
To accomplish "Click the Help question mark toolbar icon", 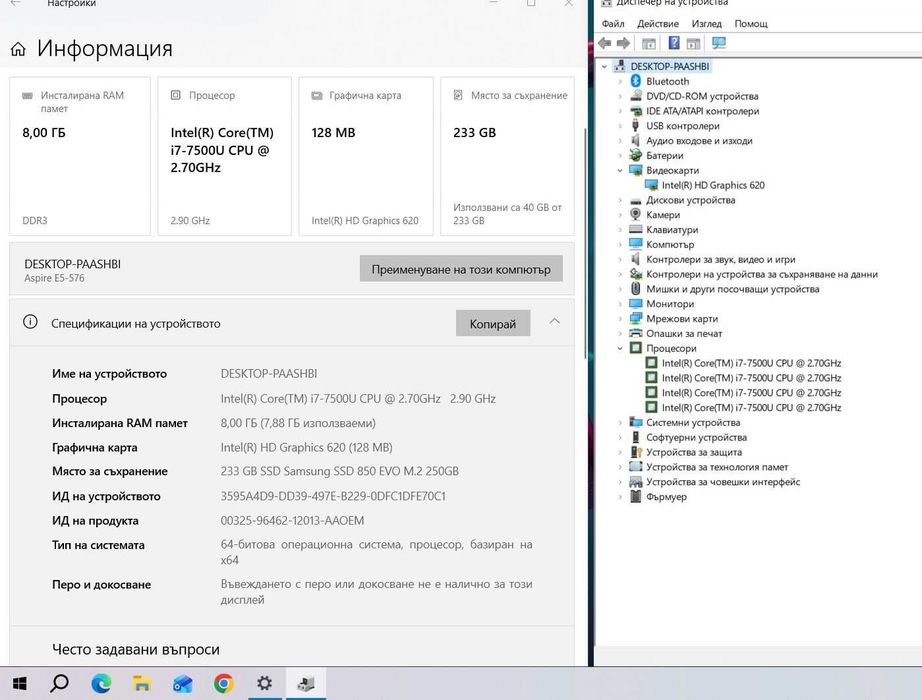I will point(674,43).
